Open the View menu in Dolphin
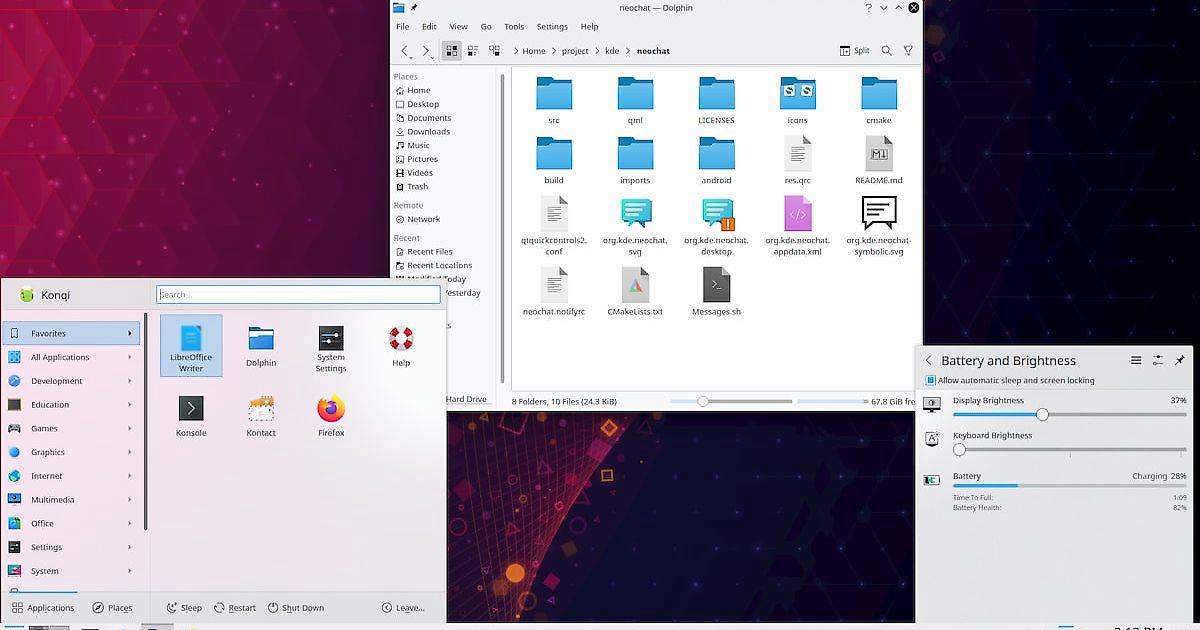The width and height of the screenshot is (1200, 630). [458, 27]
